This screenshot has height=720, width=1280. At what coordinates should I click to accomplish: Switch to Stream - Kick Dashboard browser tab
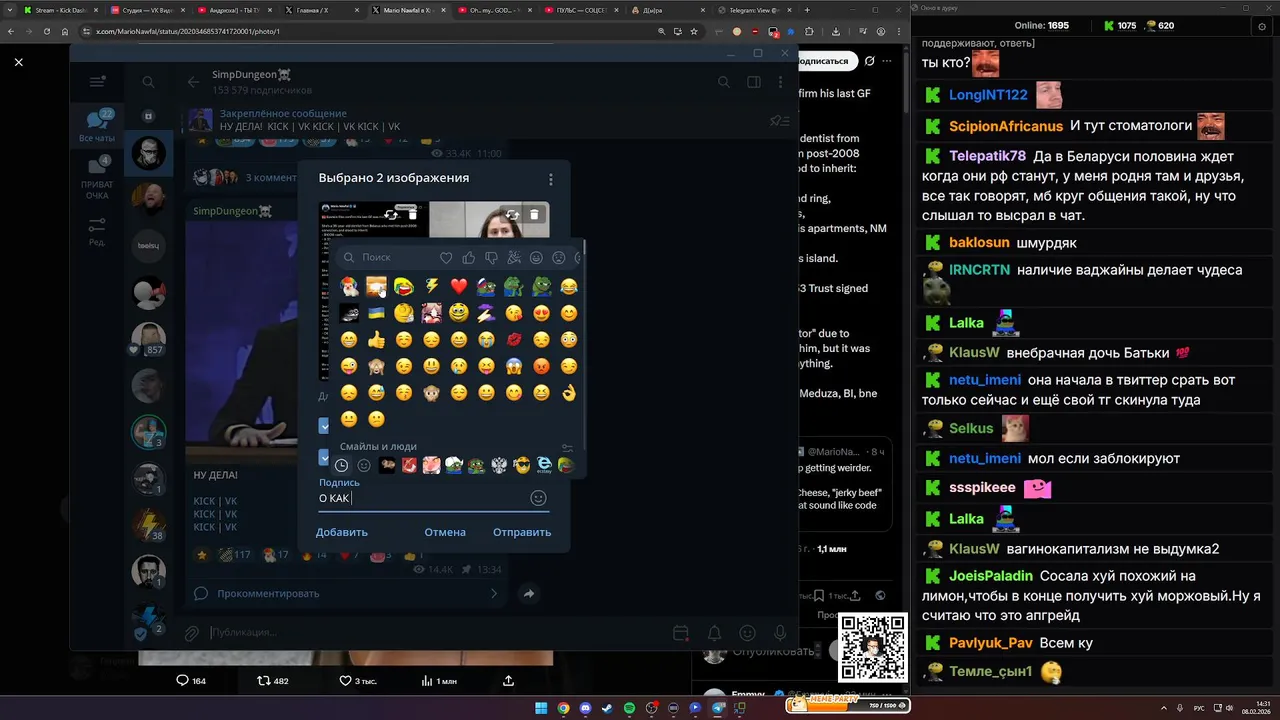coord(60,10)
